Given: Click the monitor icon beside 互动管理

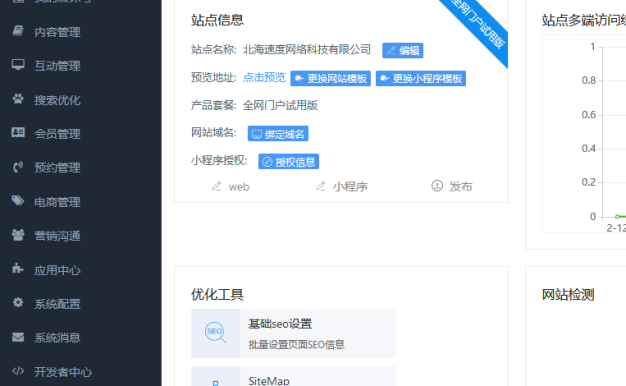Looking at the screenshot, I should point(18,65).
